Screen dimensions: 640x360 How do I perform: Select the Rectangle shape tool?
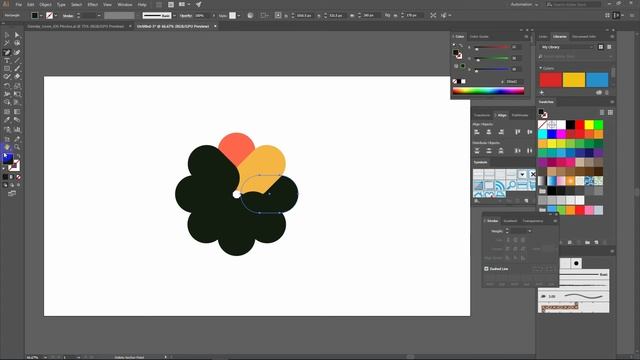[7, 69]
